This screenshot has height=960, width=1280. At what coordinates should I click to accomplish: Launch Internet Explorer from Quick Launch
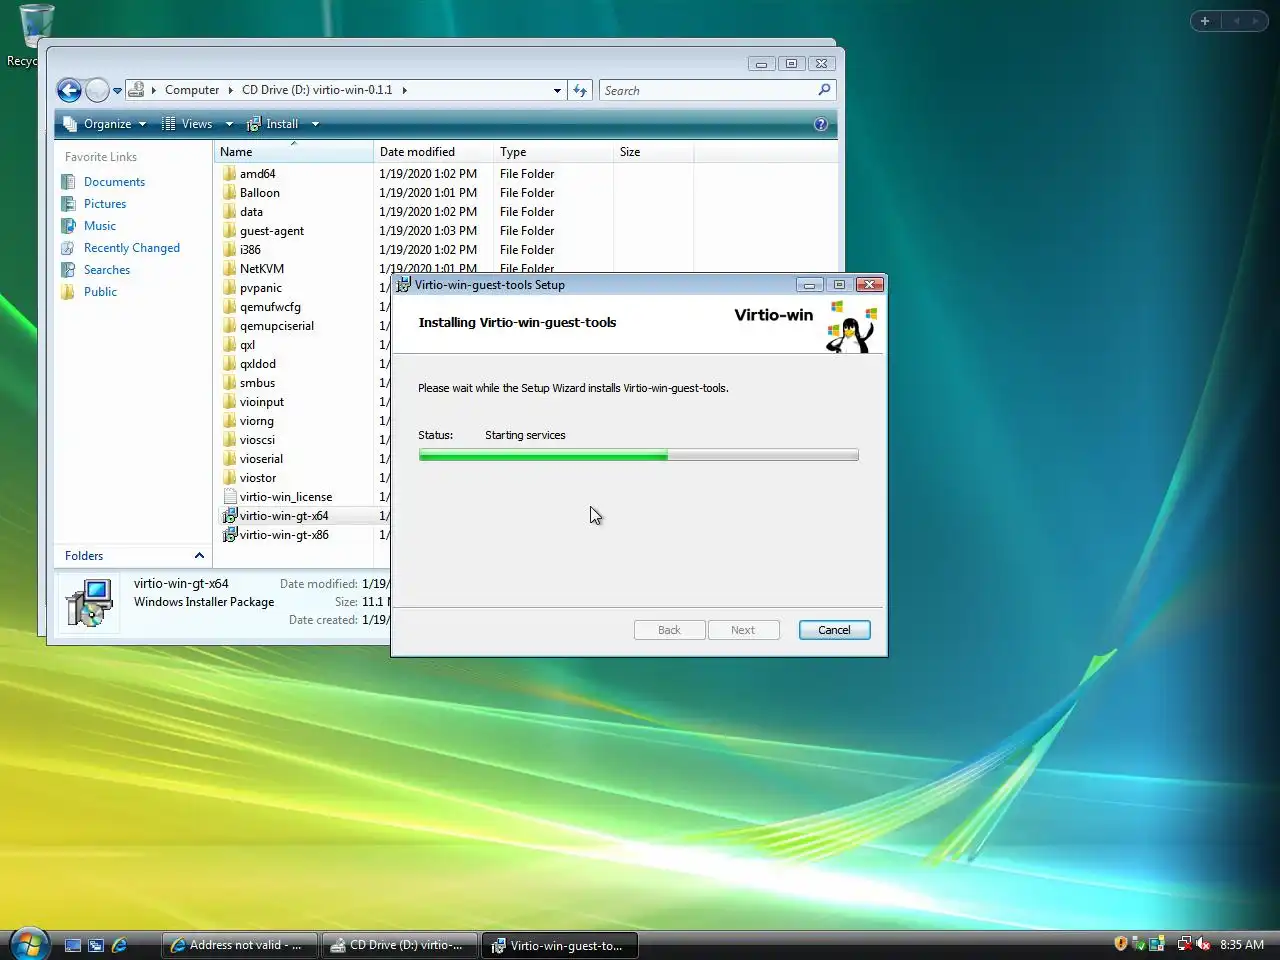tap(119, 945)
